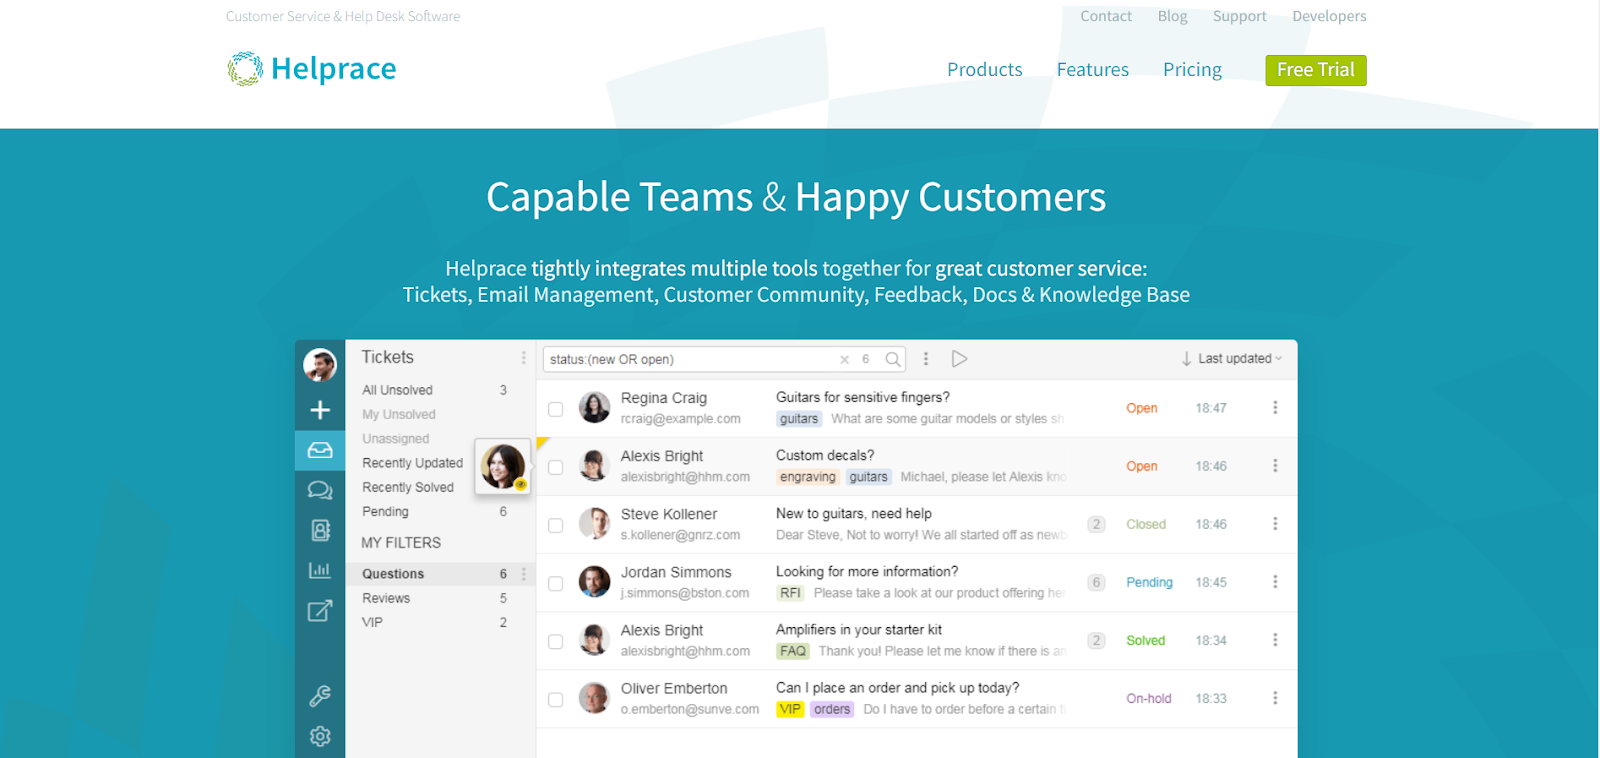
Task: Click the Tickets panel three-dot menu
Action: coord(523,357)
